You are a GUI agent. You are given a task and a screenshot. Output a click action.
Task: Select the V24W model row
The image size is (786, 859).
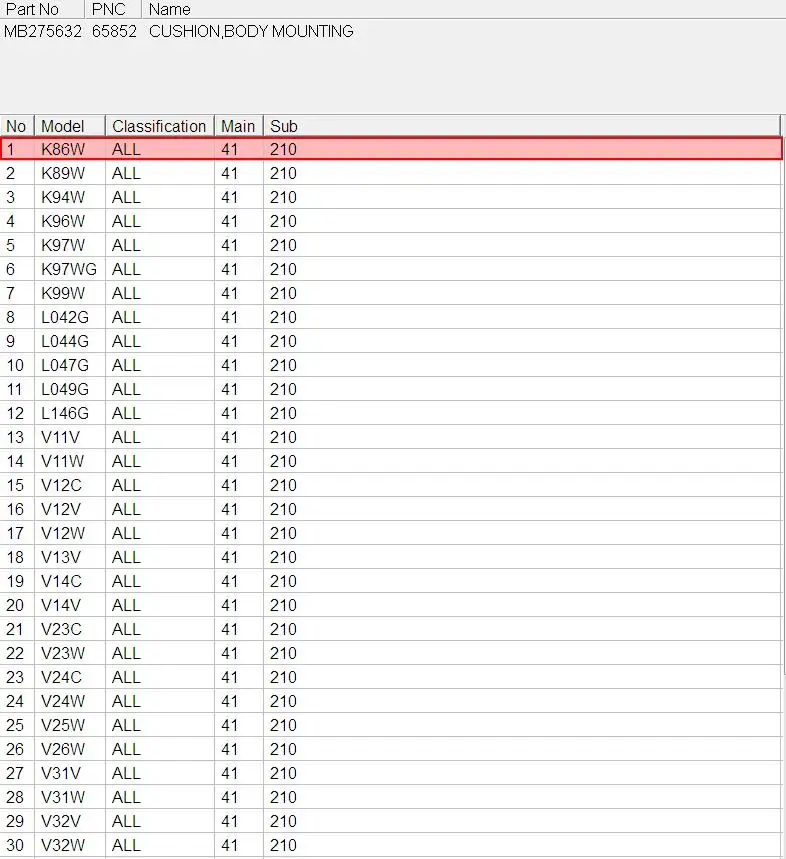tap(391, 701)
